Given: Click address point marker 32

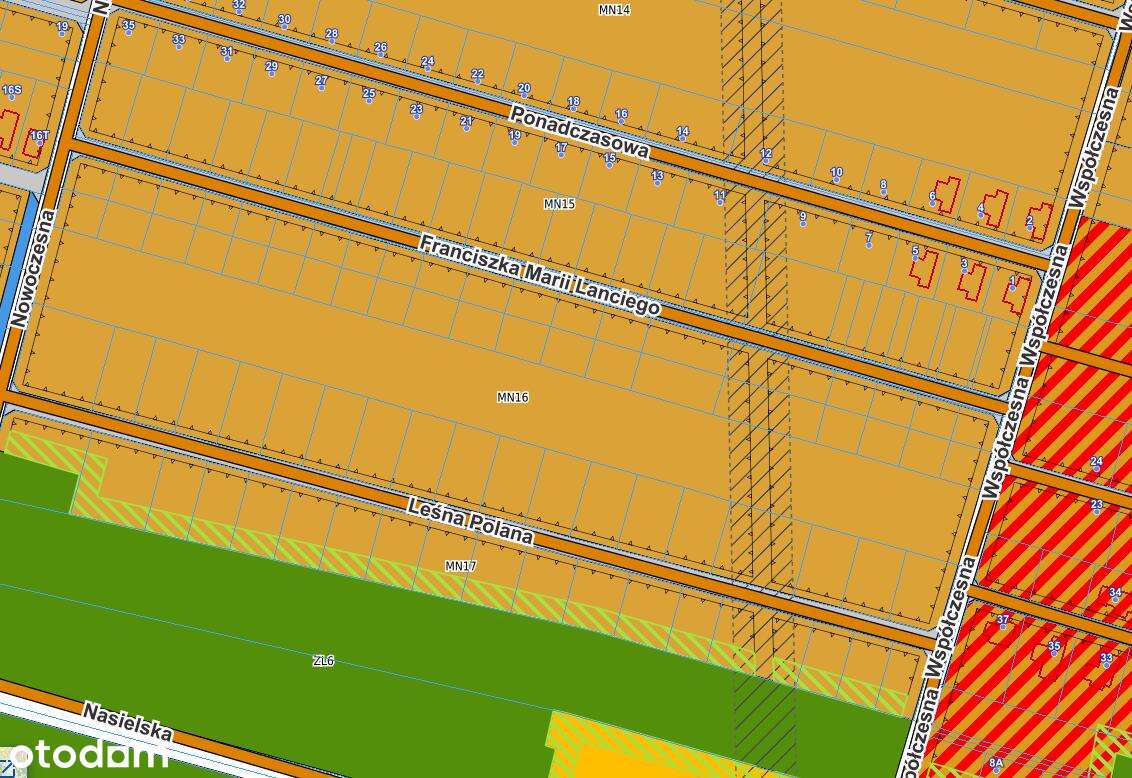Looking at the screenshot, I should (x=239, y=6).
